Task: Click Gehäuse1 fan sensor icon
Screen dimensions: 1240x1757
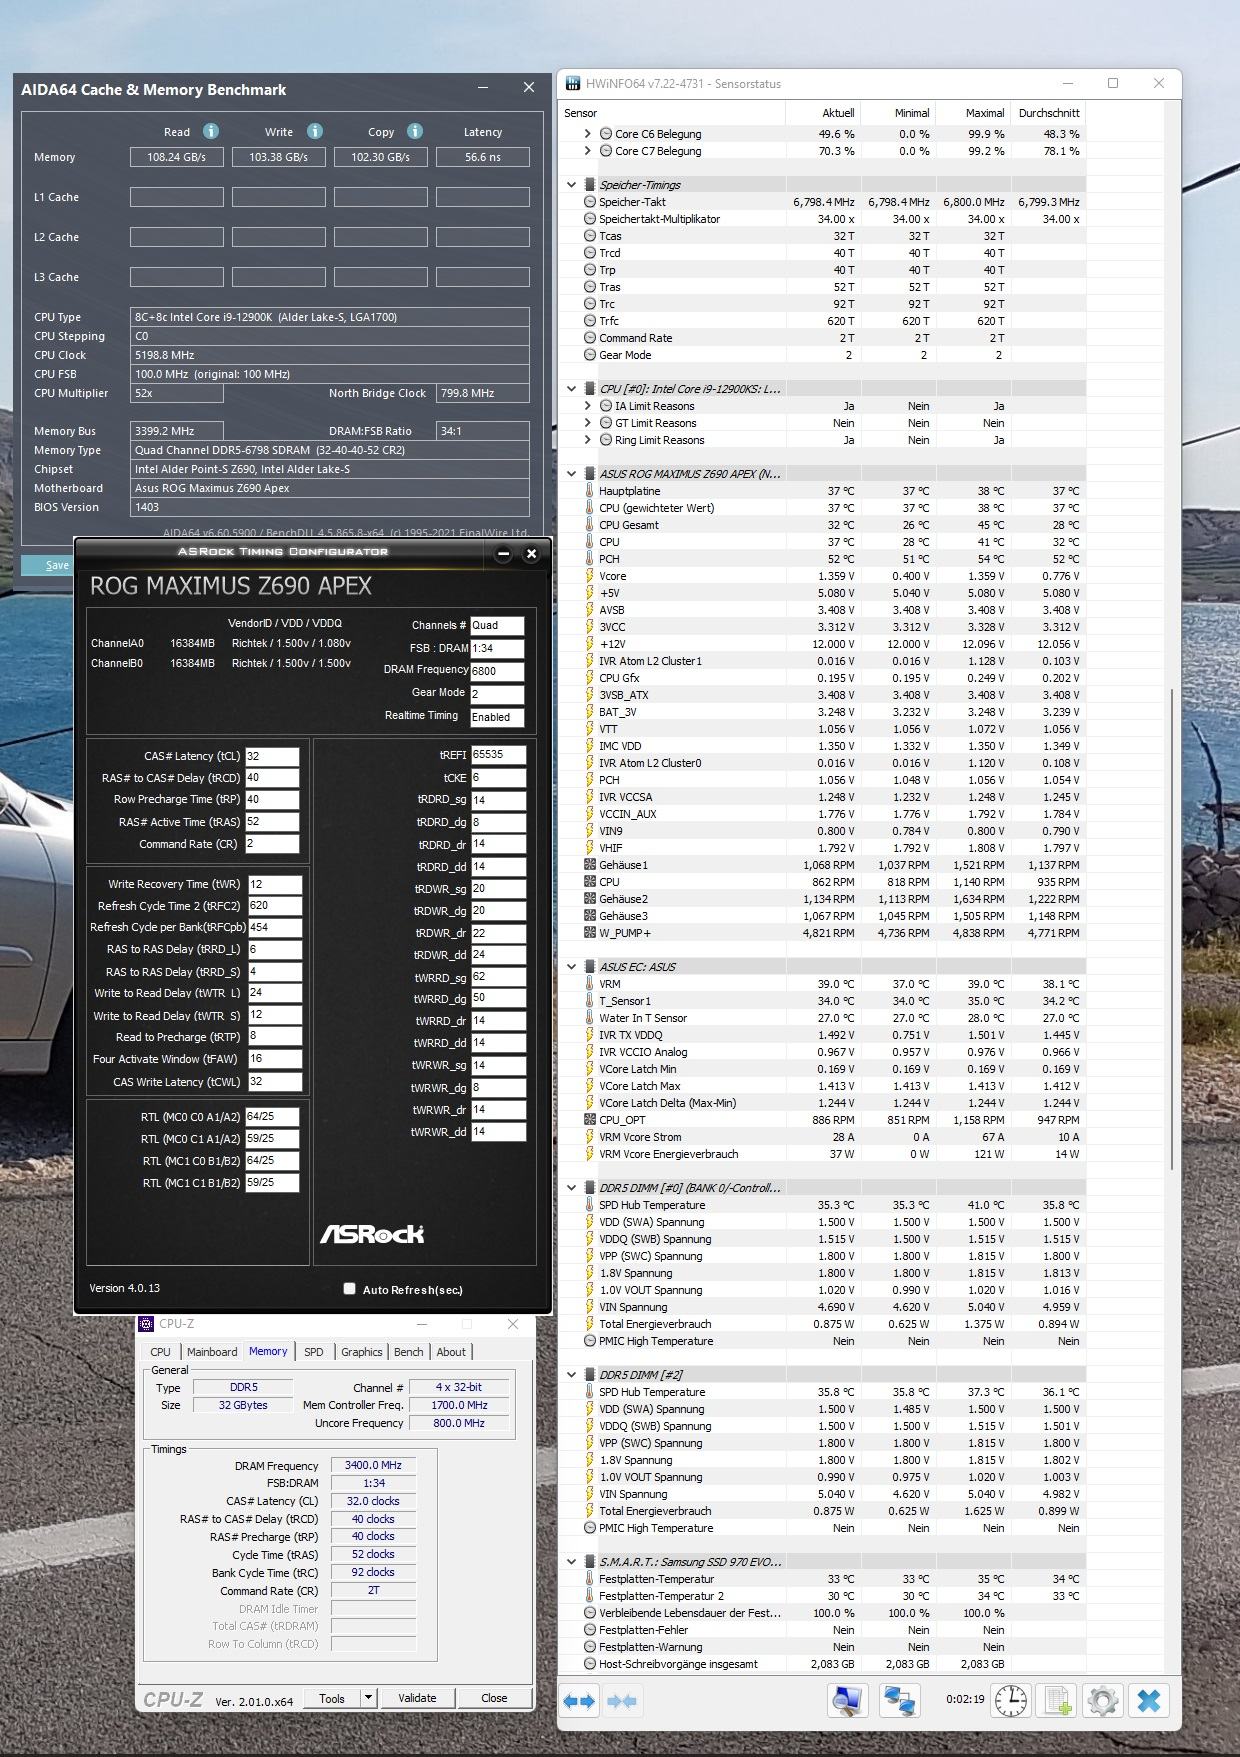Action: [590, 865]
